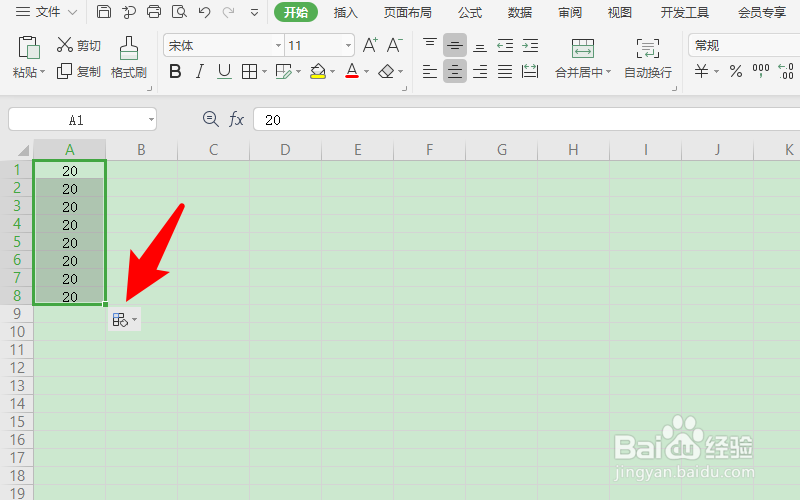Click the formula bar showing 20
800x500 pixels.
[x=527, y=120]
